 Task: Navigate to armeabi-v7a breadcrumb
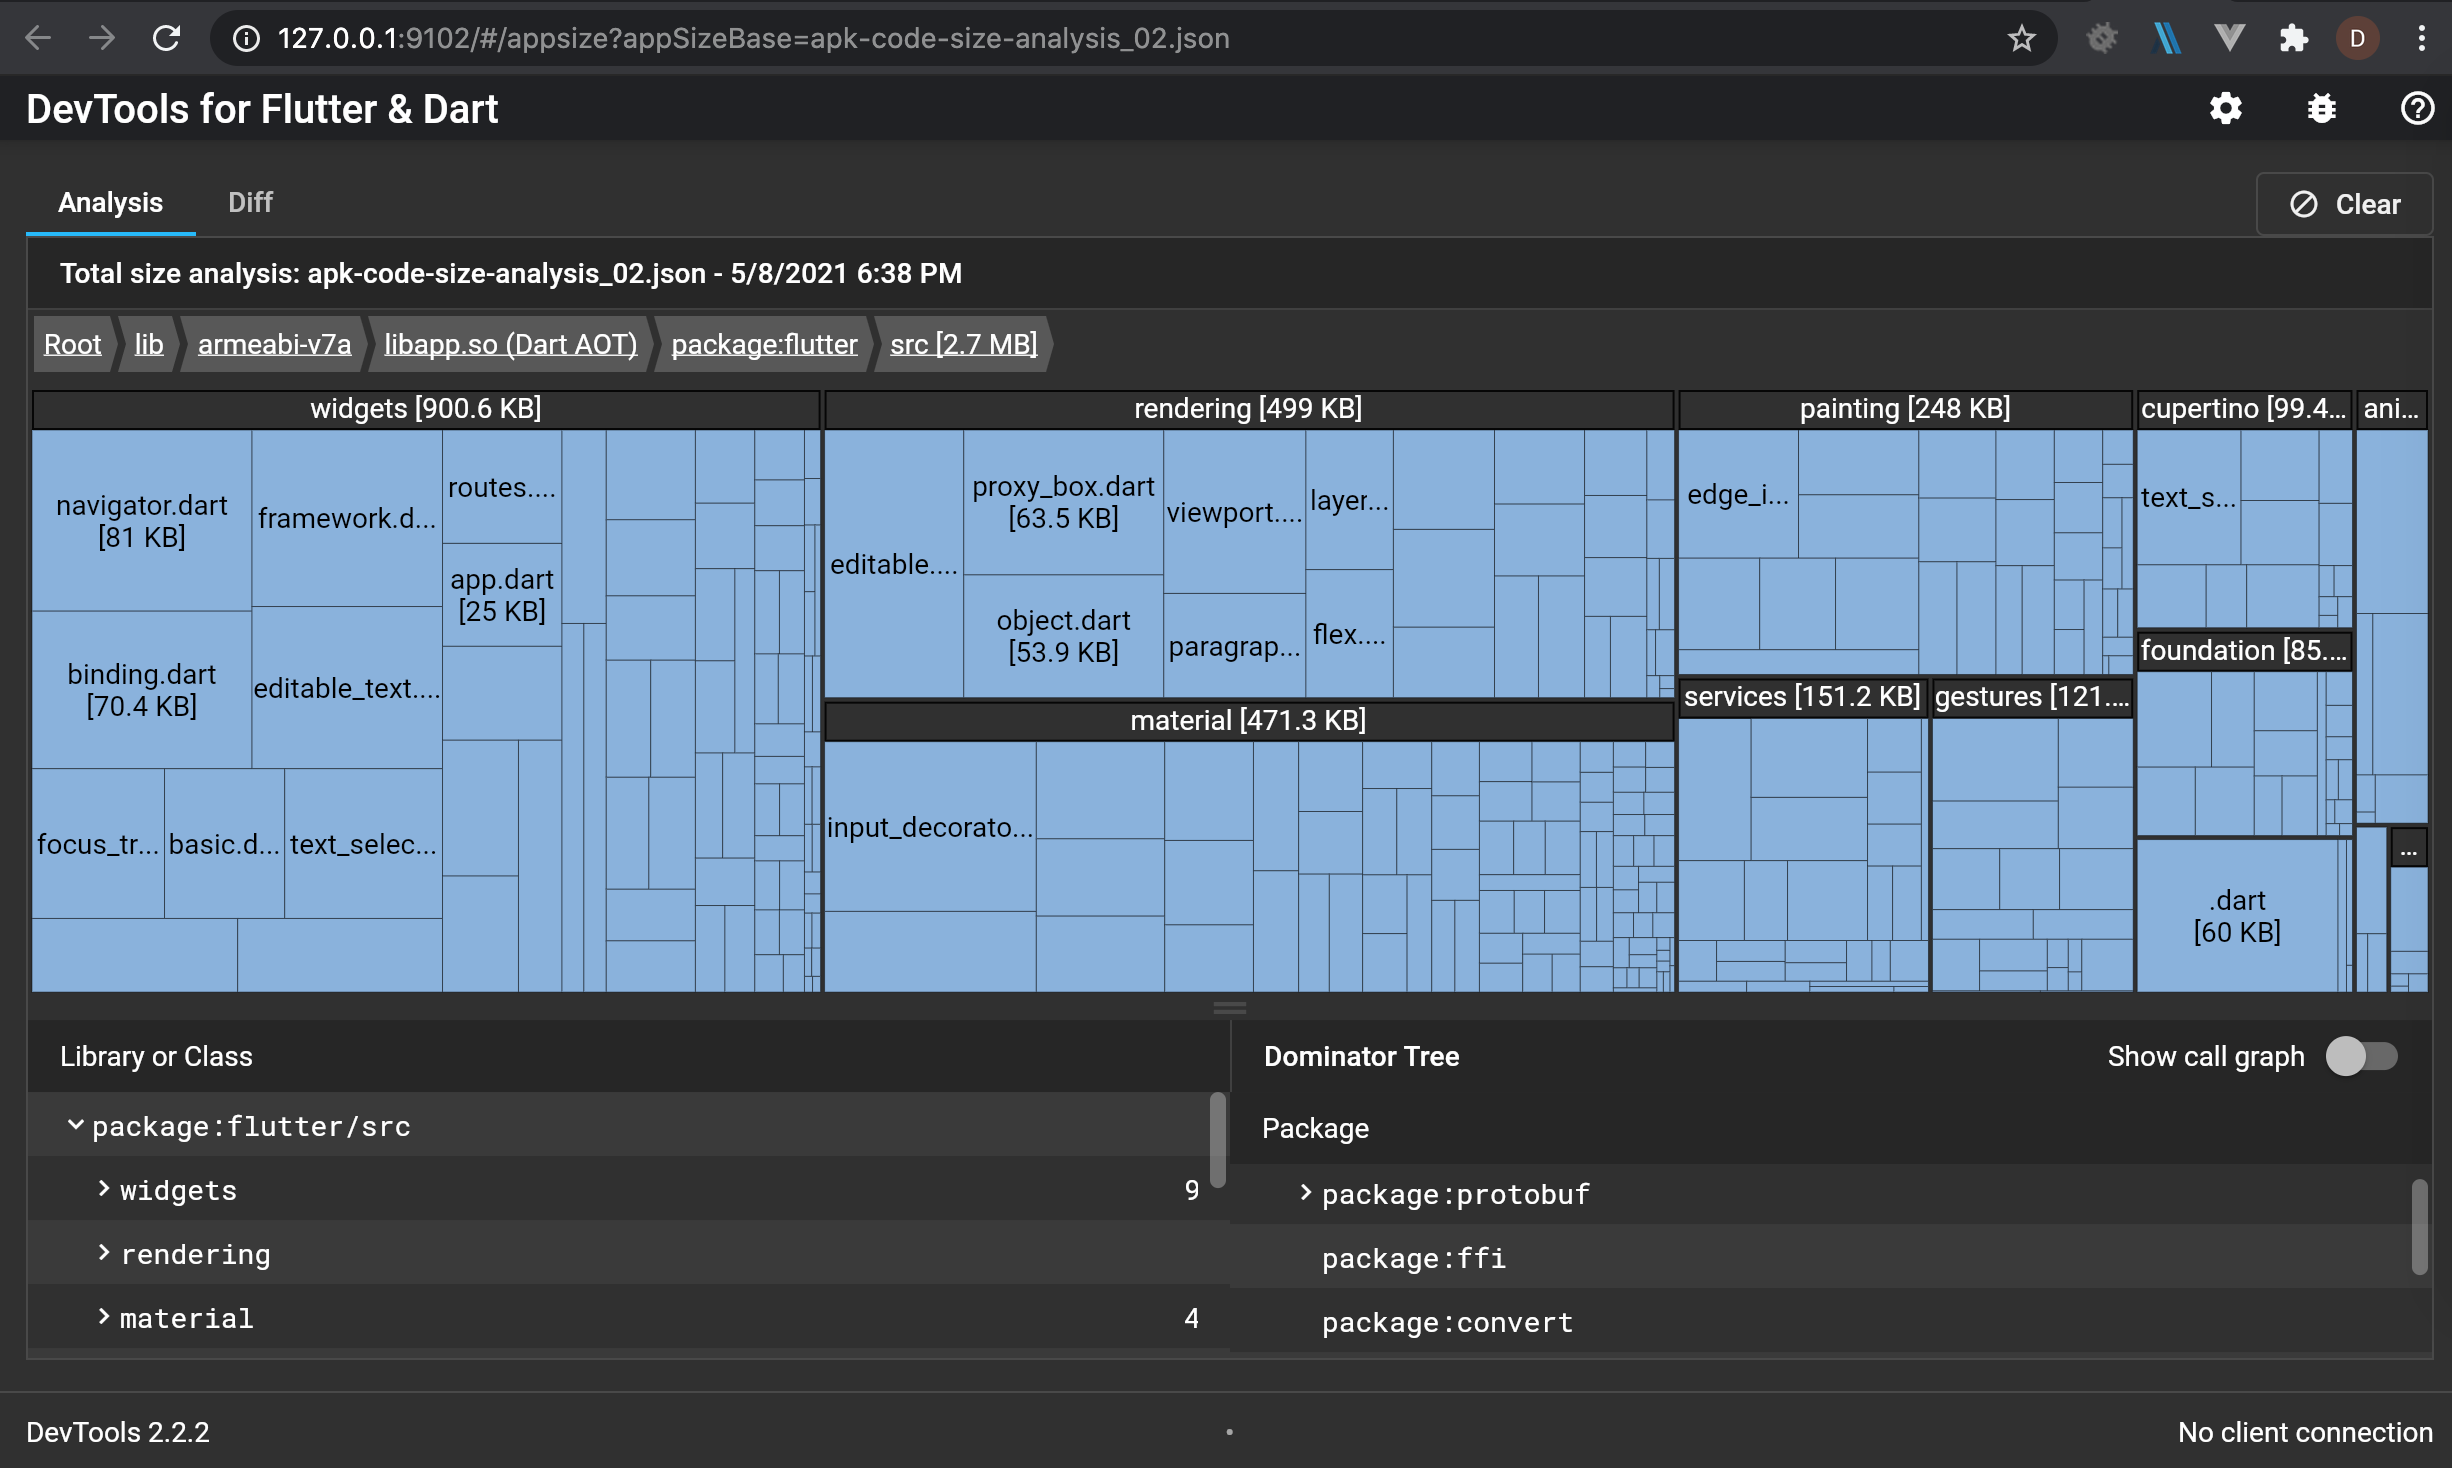(274, 344)
